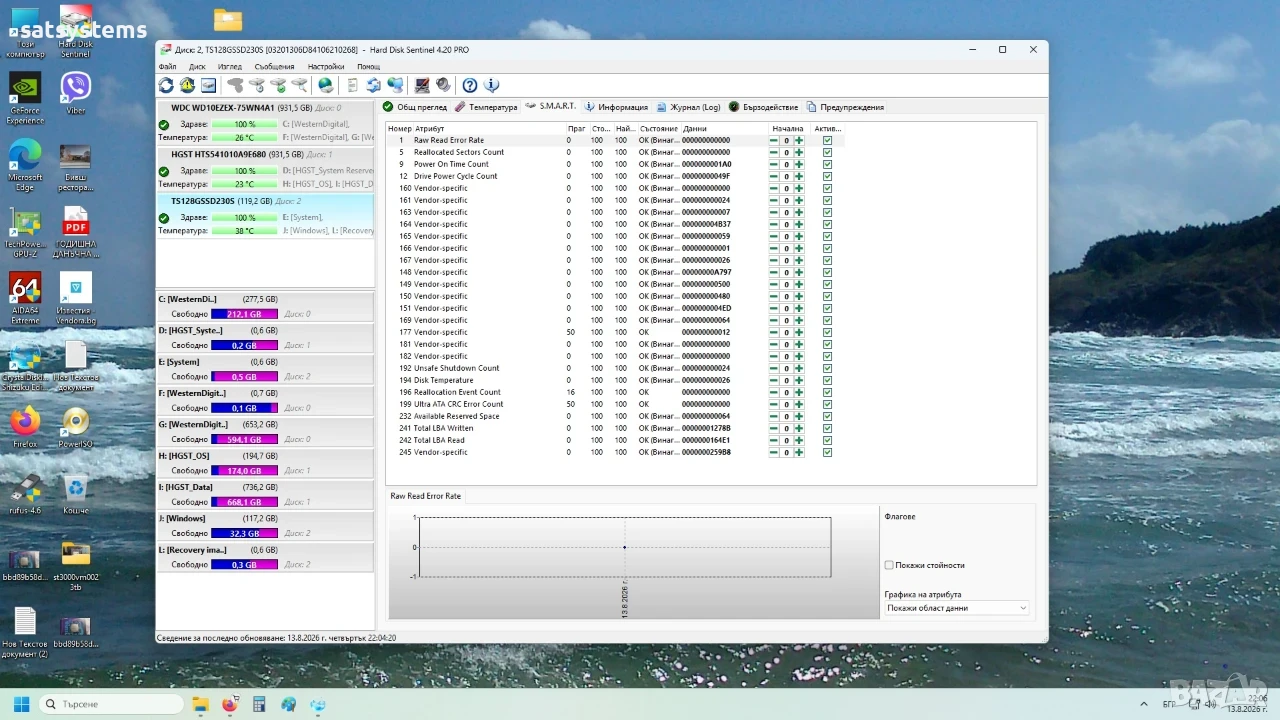Increase offset for Power On Time Count

click(x=799, y=164)
